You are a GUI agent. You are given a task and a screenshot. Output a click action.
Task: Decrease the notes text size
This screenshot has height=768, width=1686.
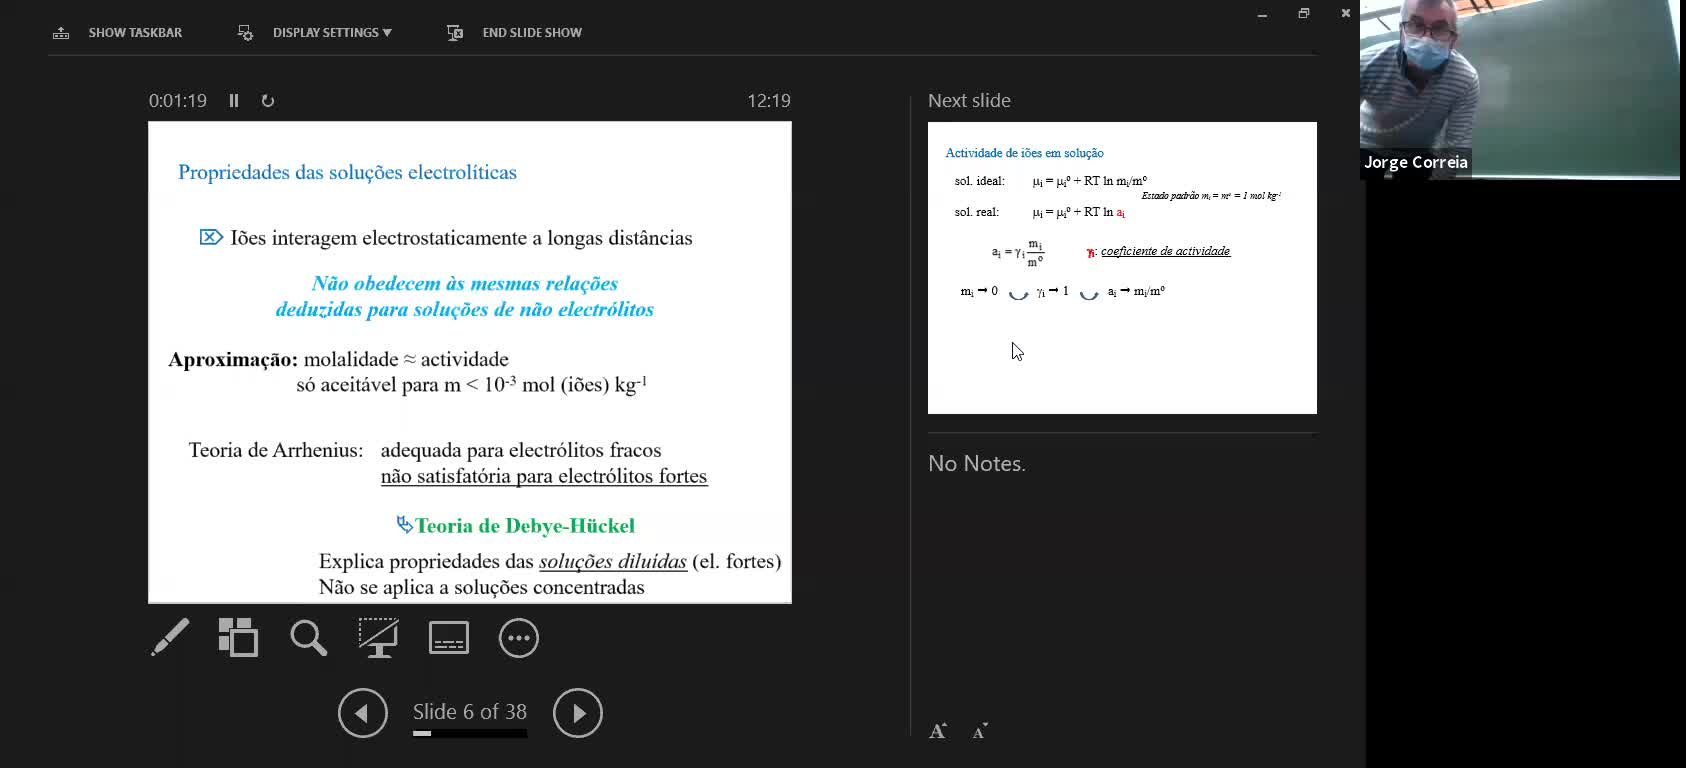pyautogui.click(x=980, y=731)
